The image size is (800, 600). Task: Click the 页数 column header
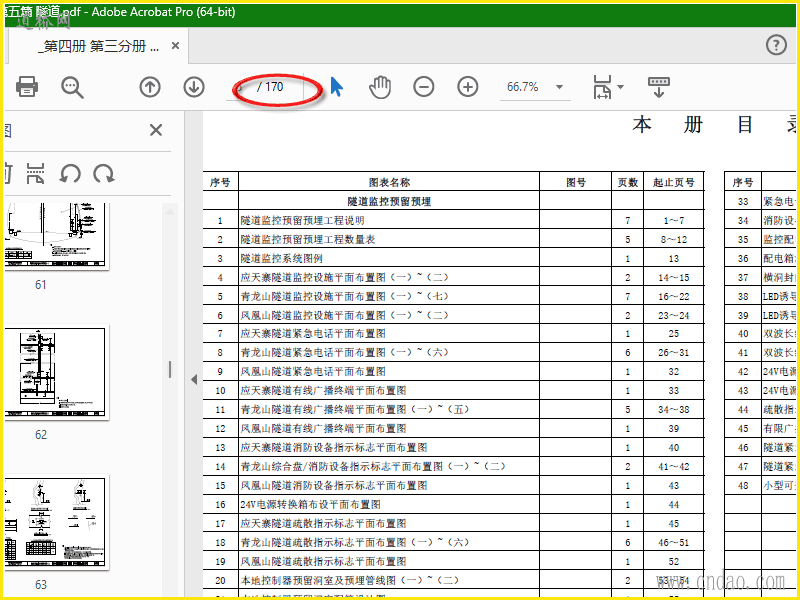pos(628,182)
